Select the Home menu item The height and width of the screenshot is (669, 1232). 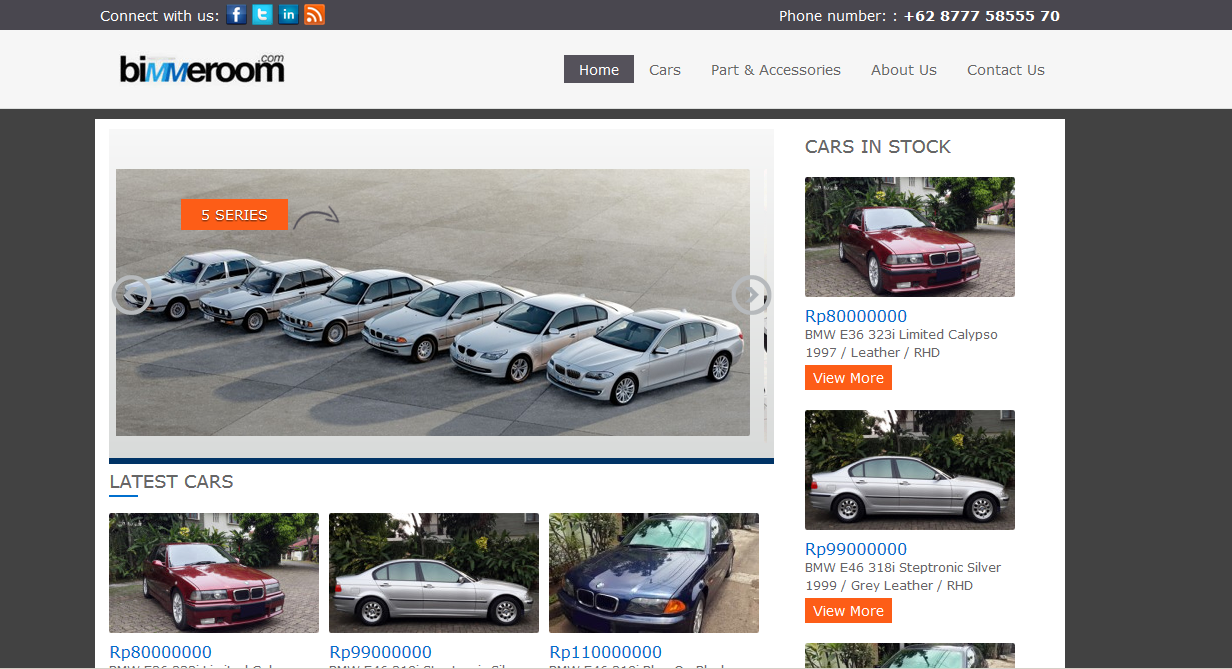[598, 70]
